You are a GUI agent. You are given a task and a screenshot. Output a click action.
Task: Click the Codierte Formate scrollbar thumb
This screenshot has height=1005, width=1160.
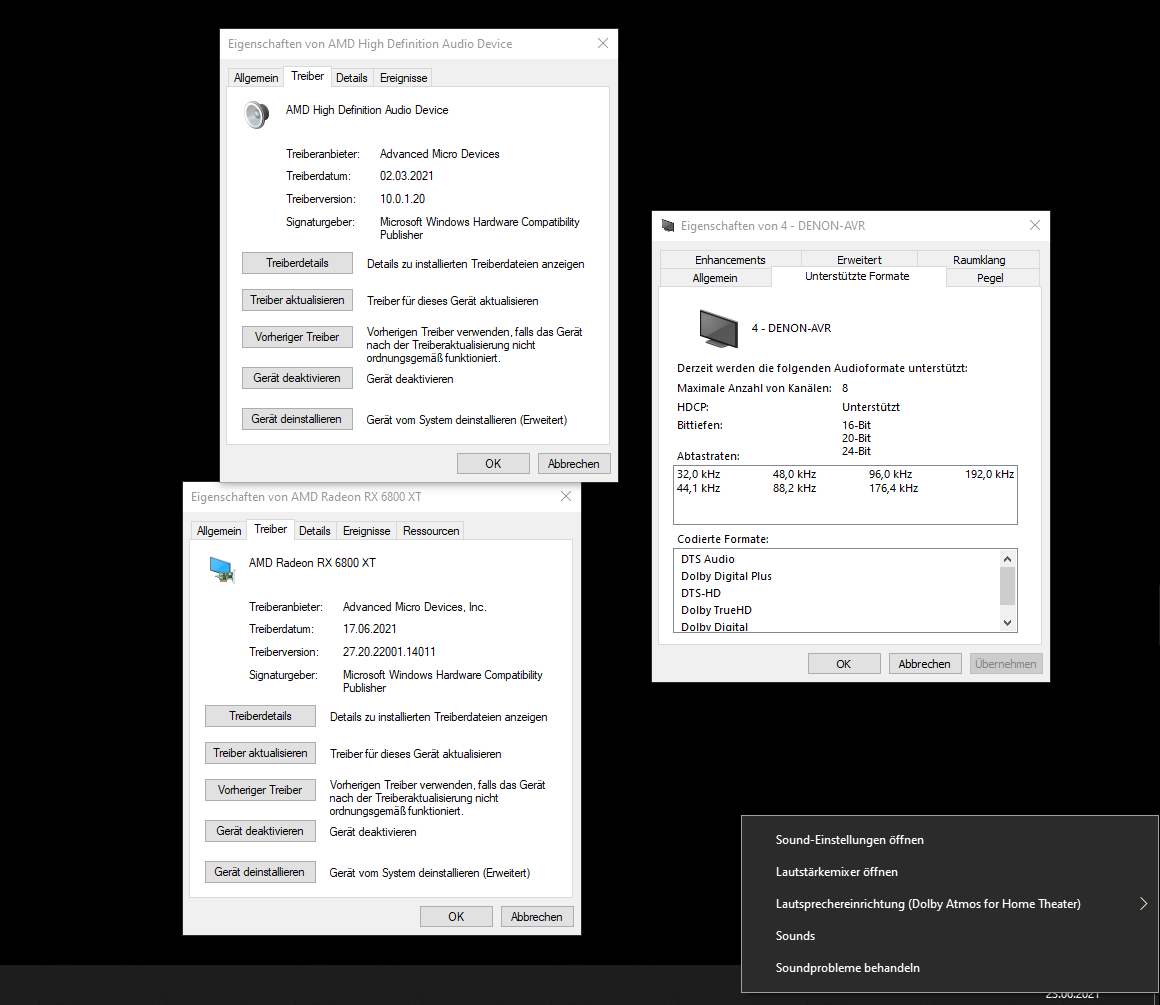pos(1007,586)
